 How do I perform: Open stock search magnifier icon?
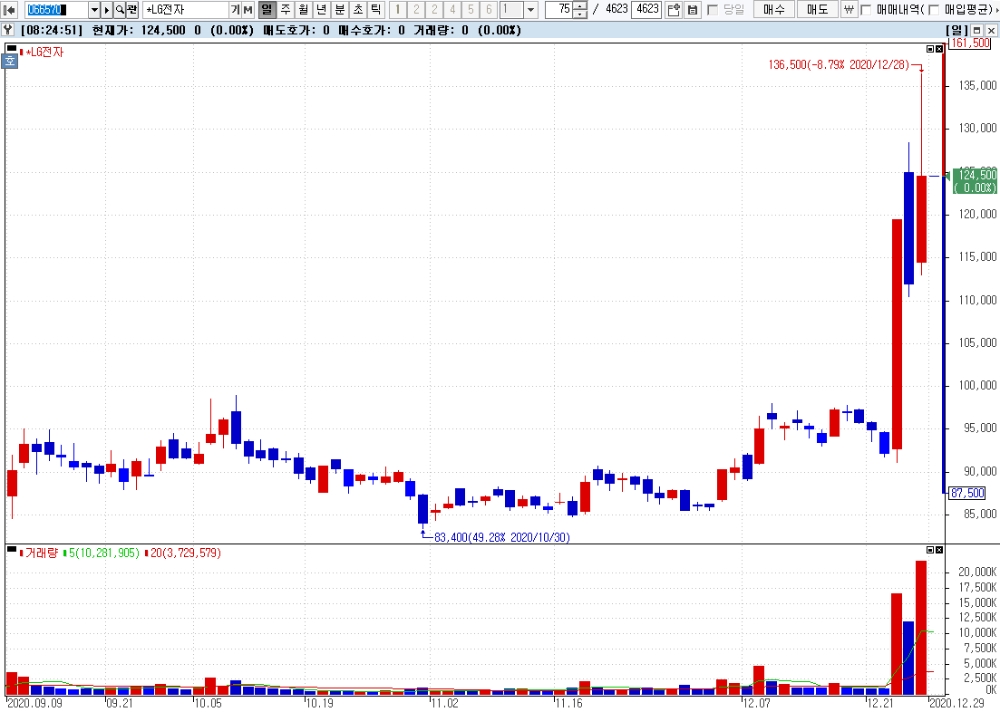pyautogui.click(x=119, y=10)
